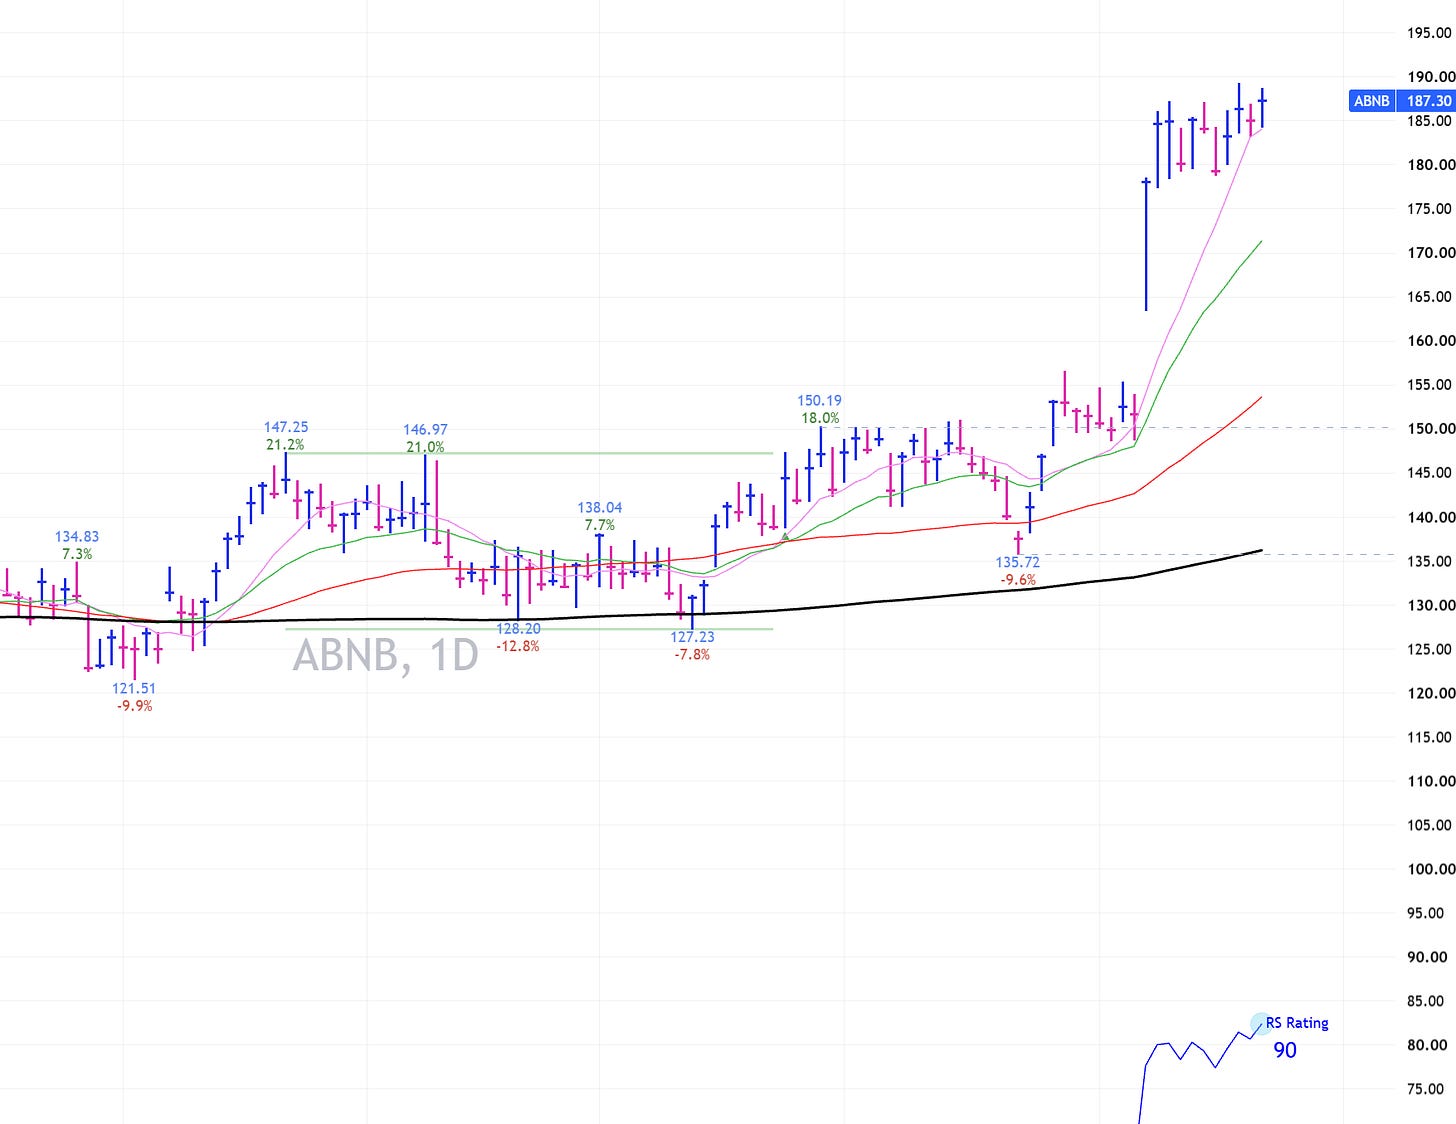Click the 128.20 swing low label
Viewport: 1456px width, 1124px height.
518,629
